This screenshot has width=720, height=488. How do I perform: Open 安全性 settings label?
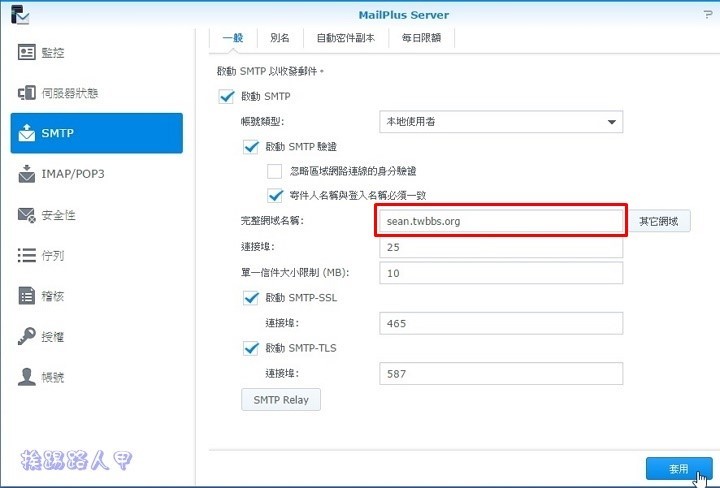tap(58, 215)
